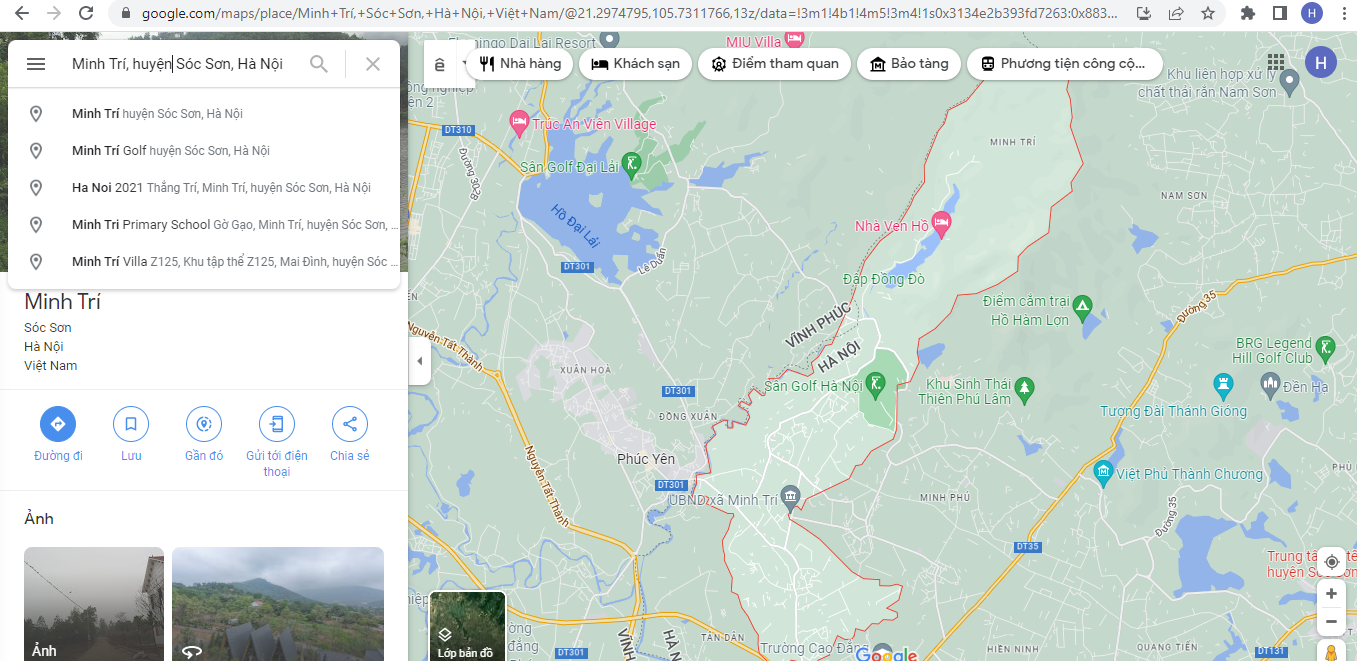This screenshot has height=661, width=1357.
Task: Filter by the Nhà hàng chip
Action: click(520, 64)
